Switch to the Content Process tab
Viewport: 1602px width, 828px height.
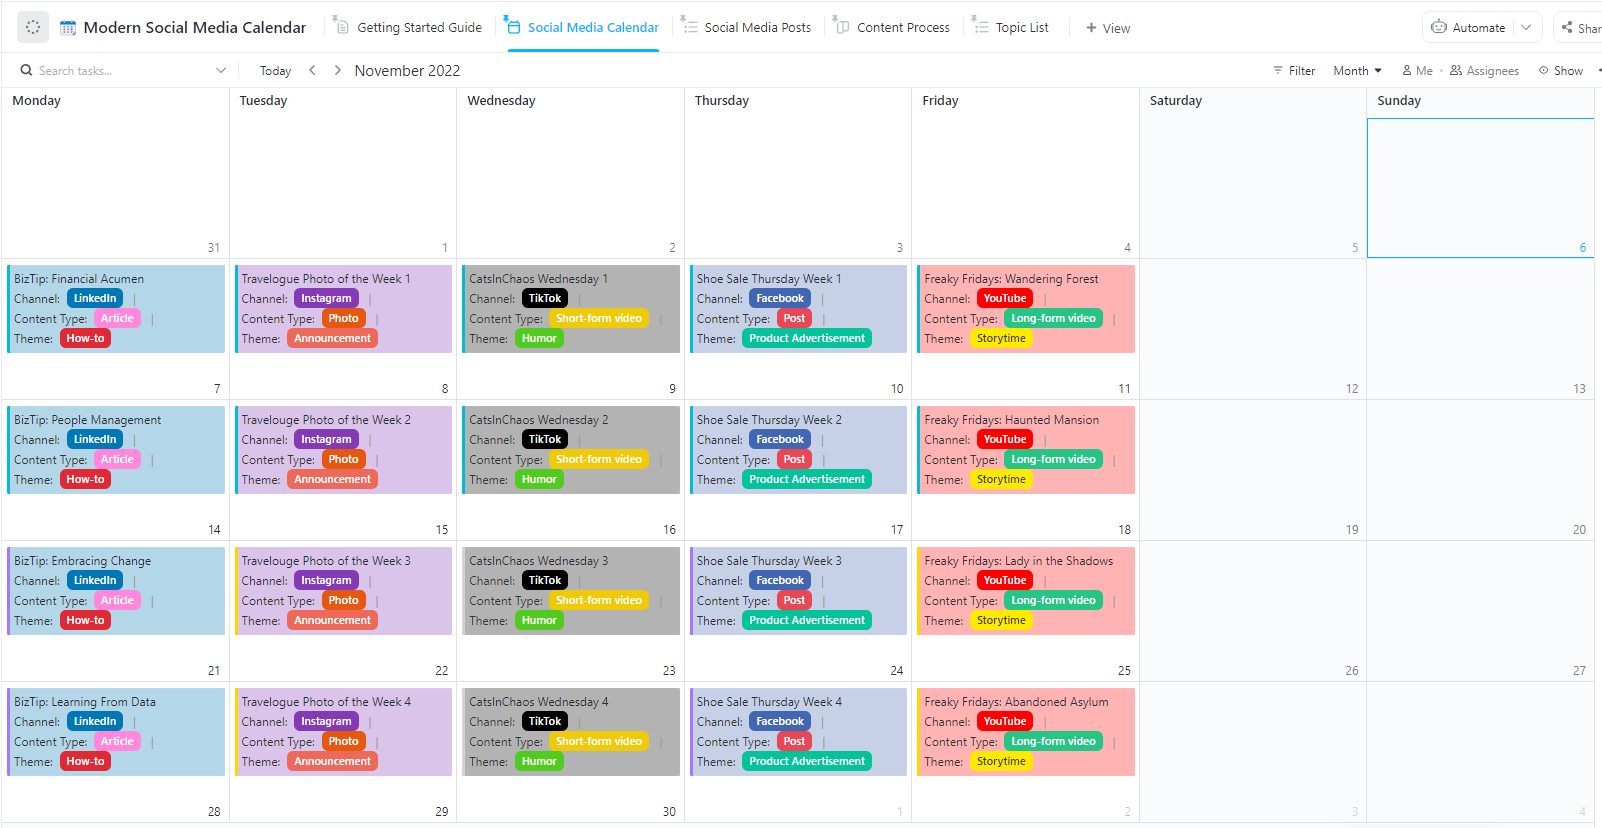(x=901, y=27)
